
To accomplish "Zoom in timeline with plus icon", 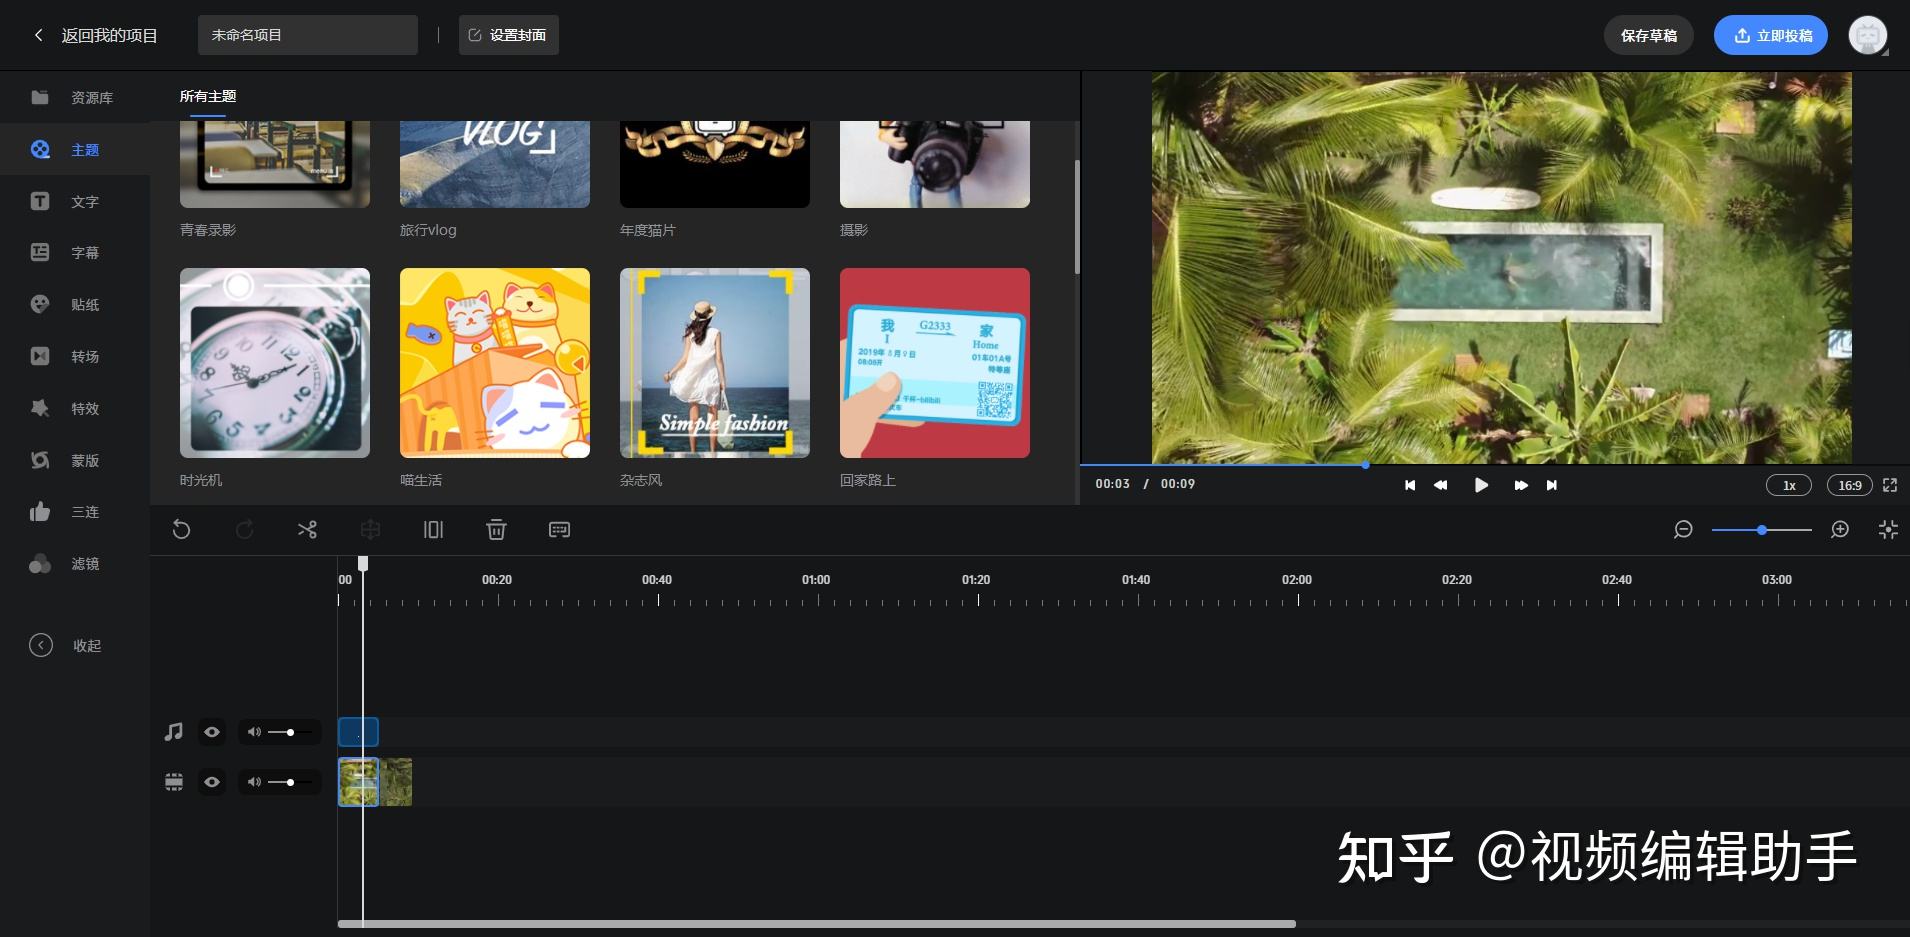I will click(1840, 529).
